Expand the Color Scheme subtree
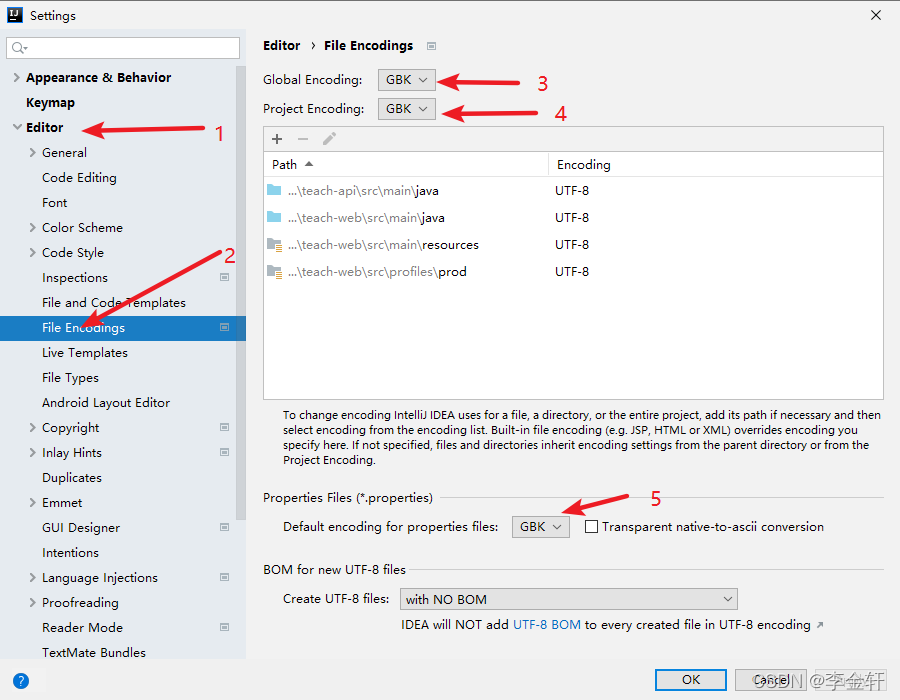Screen dimensions: 900x700 (x=33, y=228)
